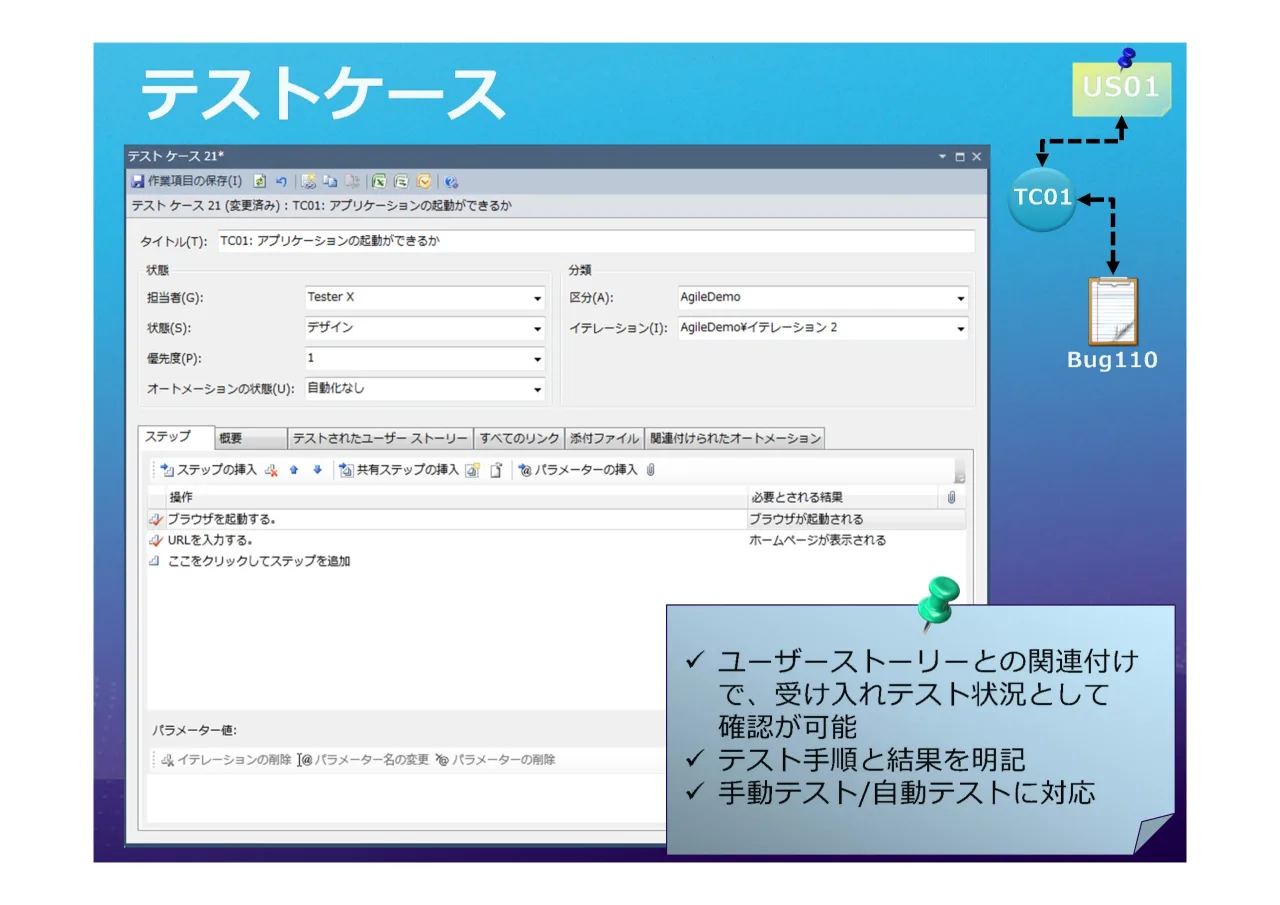Move step up with the up arrow icon
1280x905 pixels.
pos(294,470)
